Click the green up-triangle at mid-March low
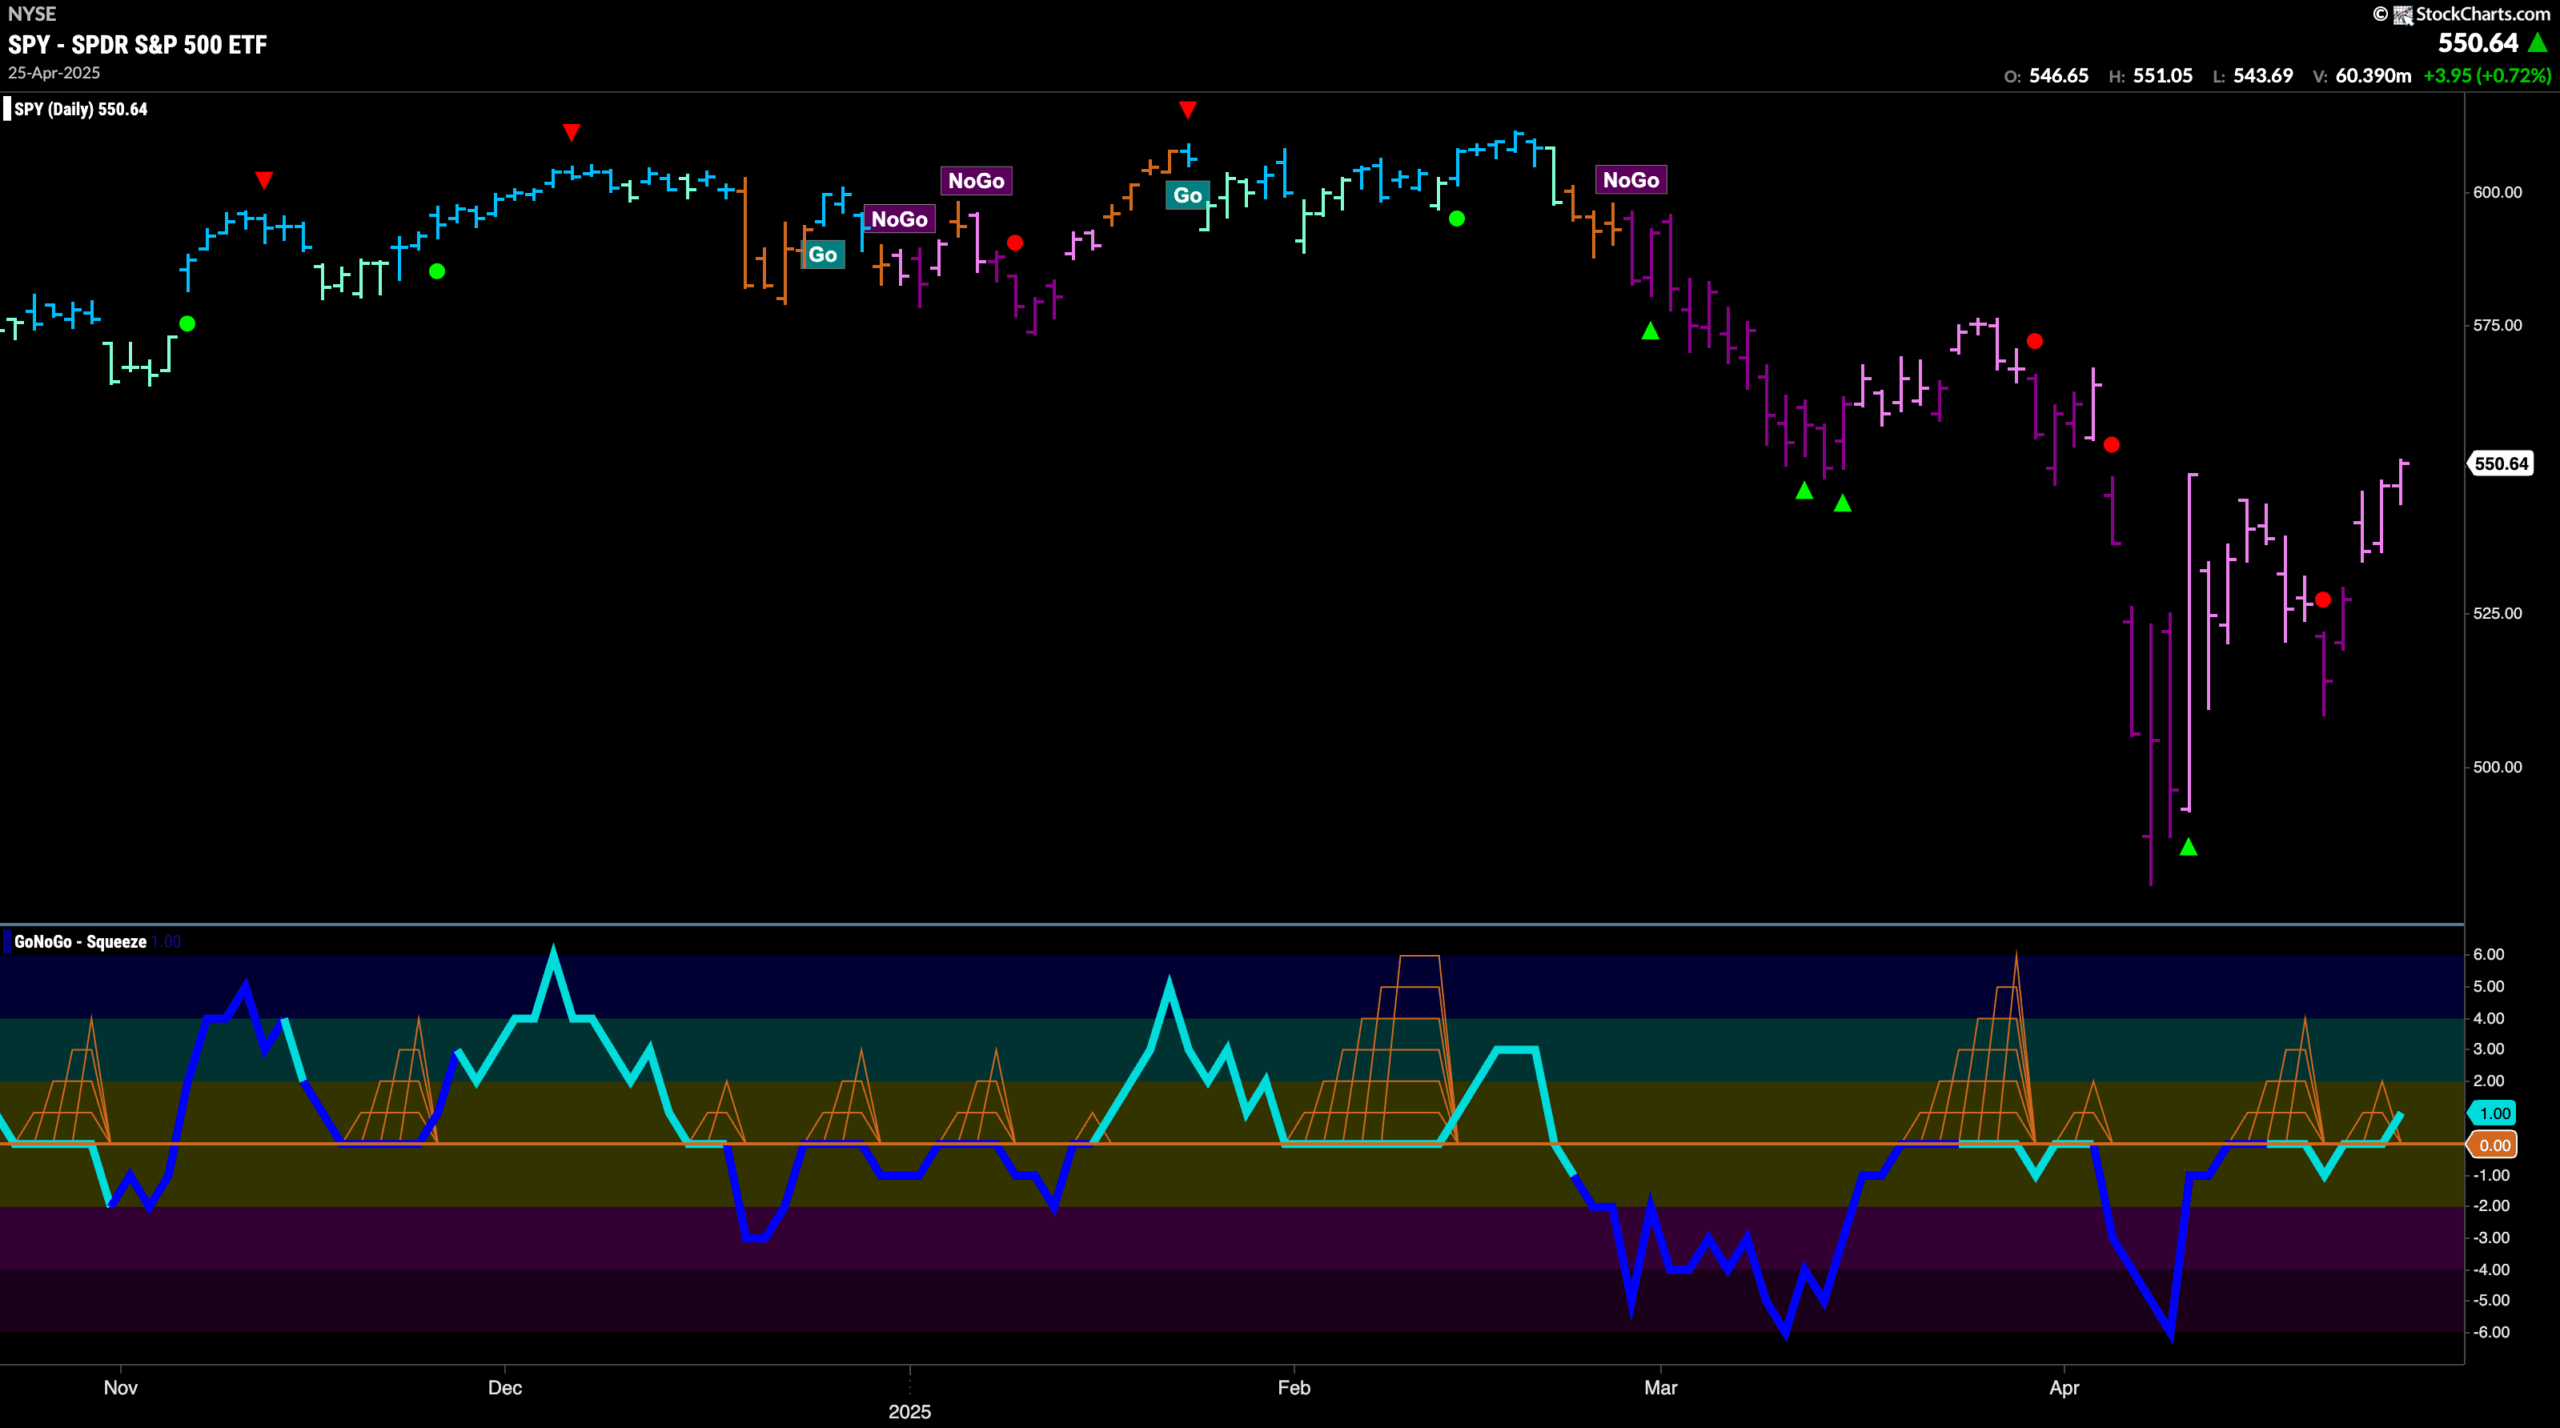This screenshot has width=2560, height=1428. point(1804,490)
